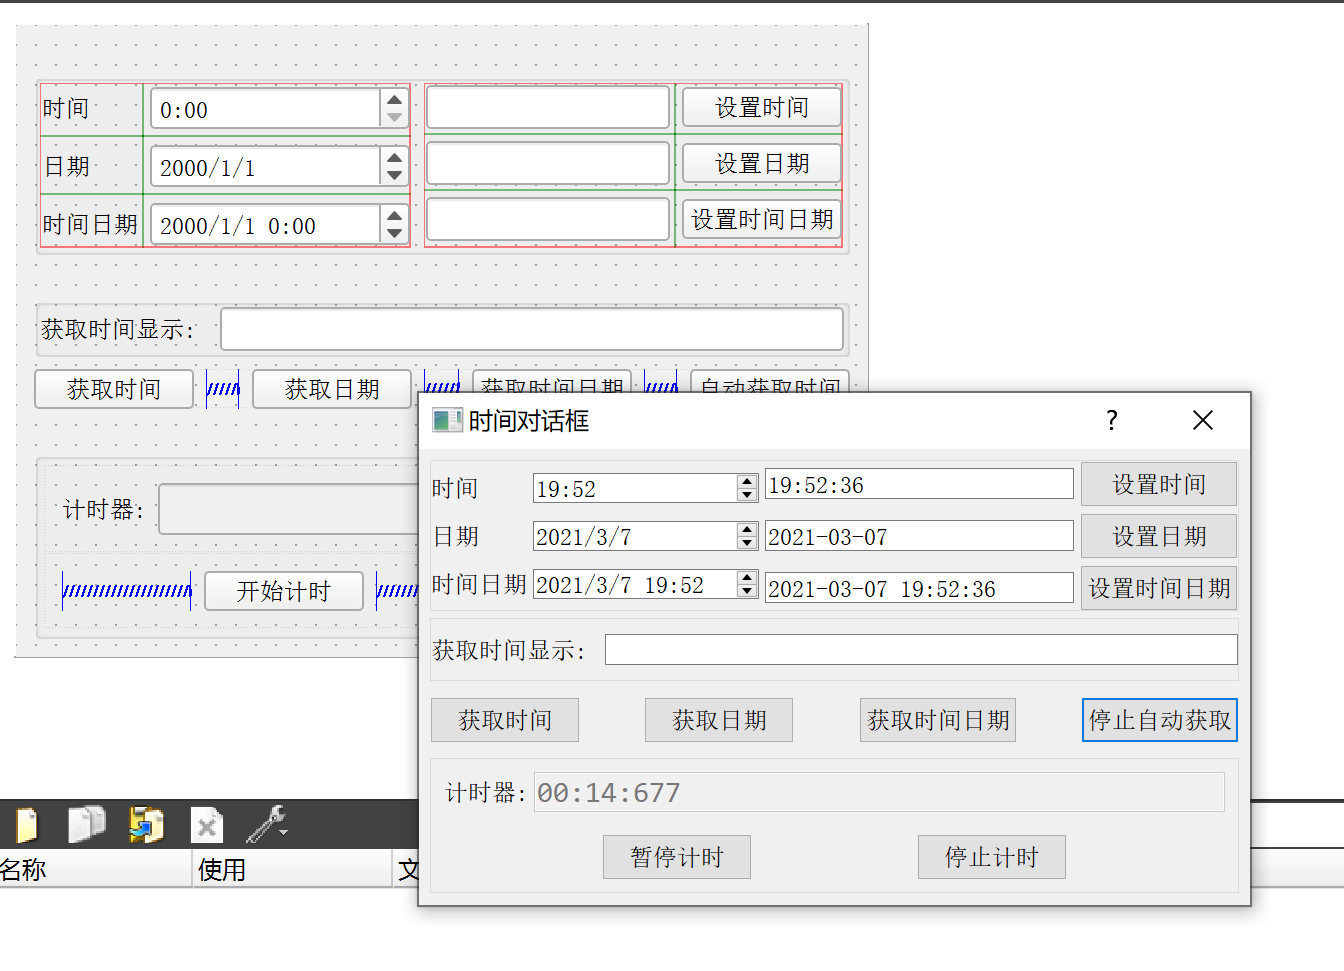The width and height of the screenshot is (1344, 971).
Task: Click up arrow of the designer form's 0:00 field
Action: click(394, 100)
